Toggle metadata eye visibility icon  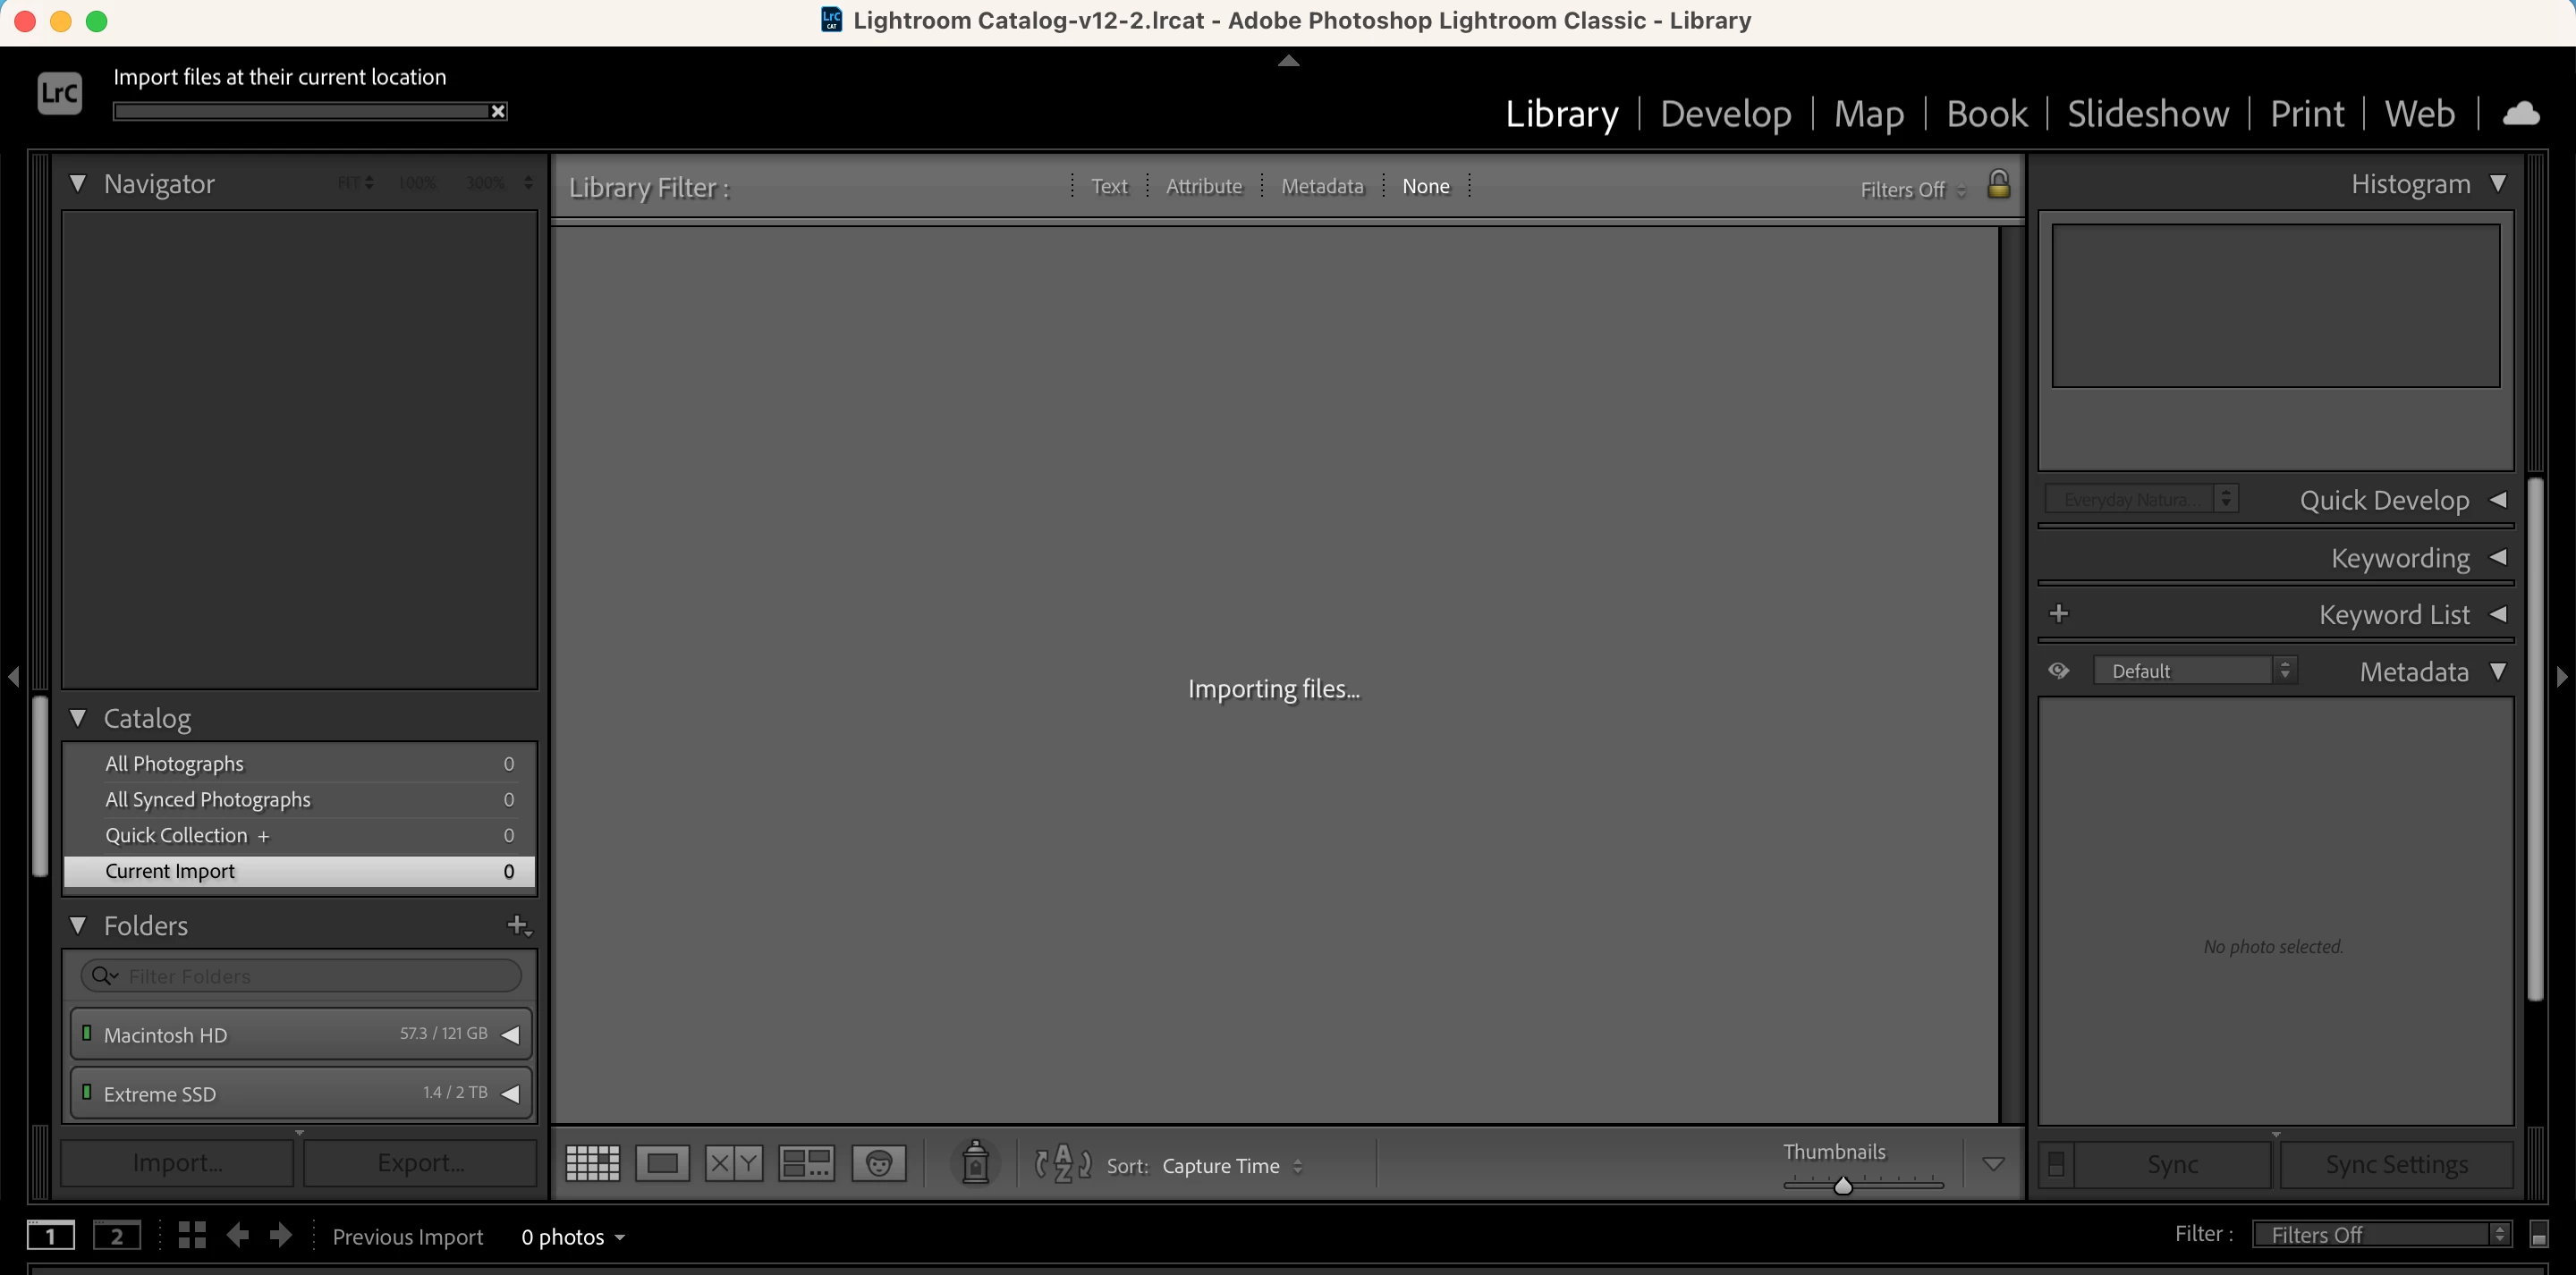pos(2058,671)
